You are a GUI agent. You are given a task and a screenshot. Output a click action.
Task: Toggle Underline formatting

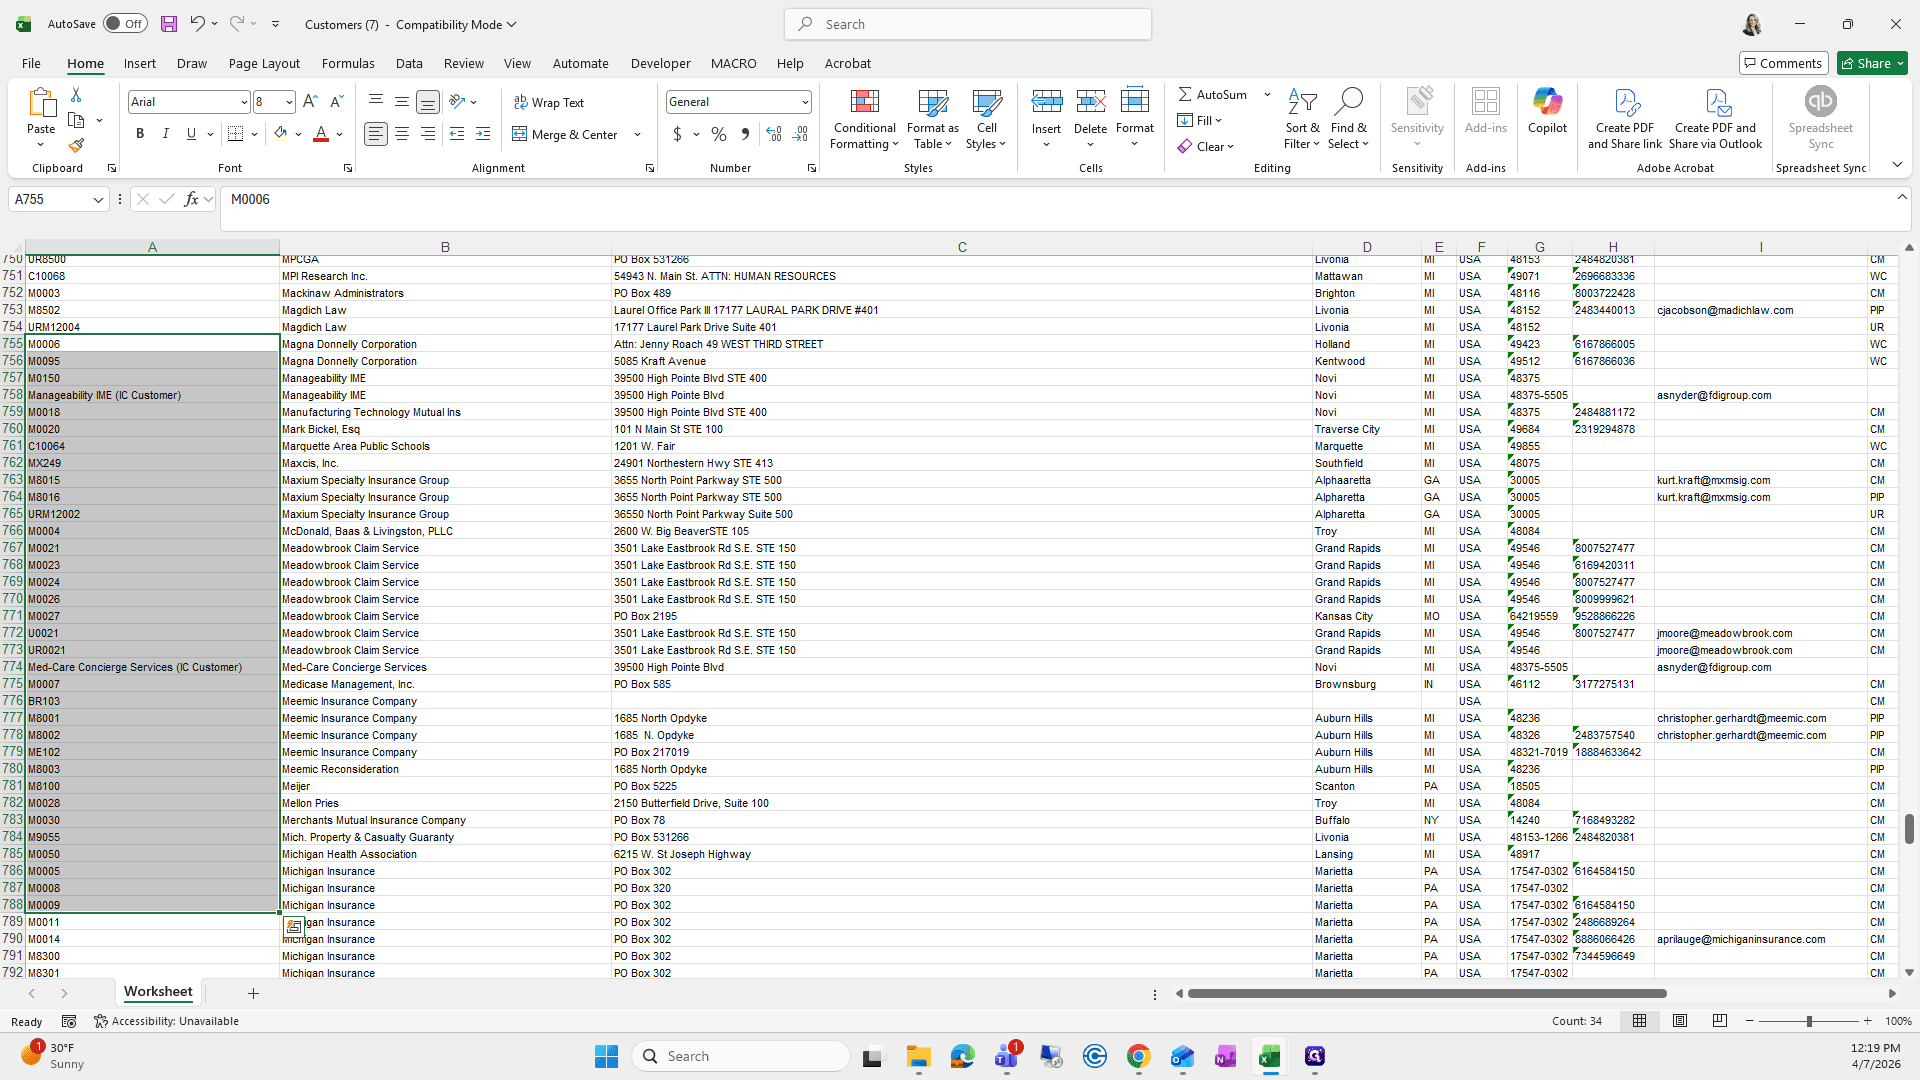point(191,134)
